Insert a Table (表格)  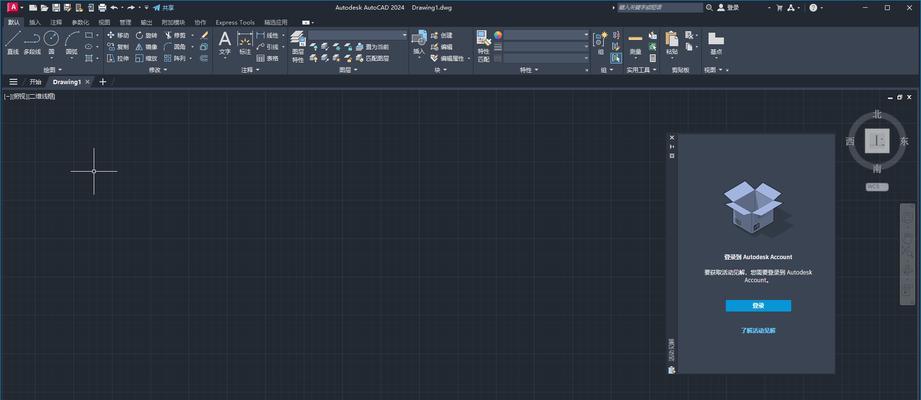click(268, 58)
